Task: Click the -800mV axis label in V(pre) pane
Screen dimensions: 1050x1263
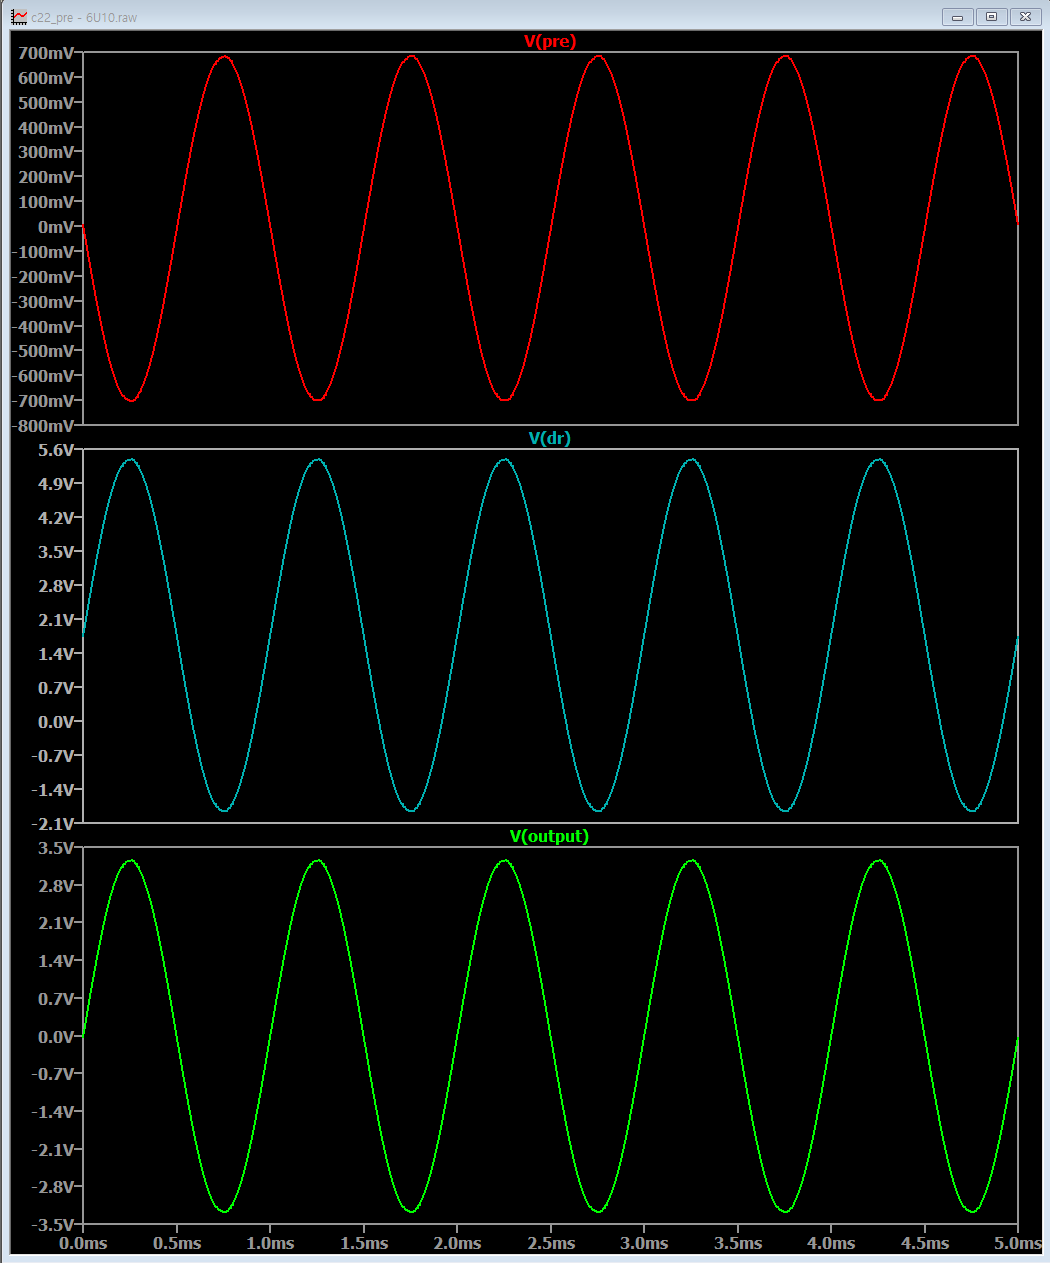Action: pyautogui.click(x=42, y=426)
